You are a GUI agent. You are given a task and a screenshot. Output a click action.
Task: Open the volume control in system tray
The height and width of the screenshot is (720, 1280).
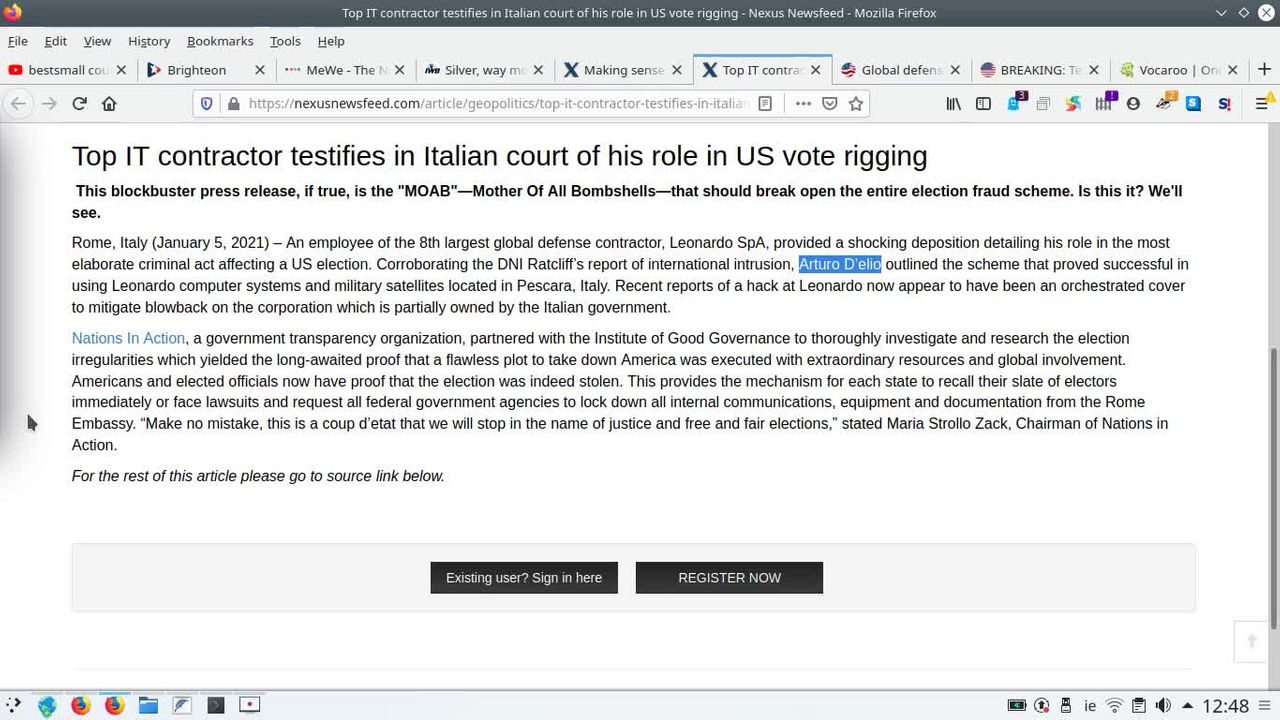coord(1163,706)
